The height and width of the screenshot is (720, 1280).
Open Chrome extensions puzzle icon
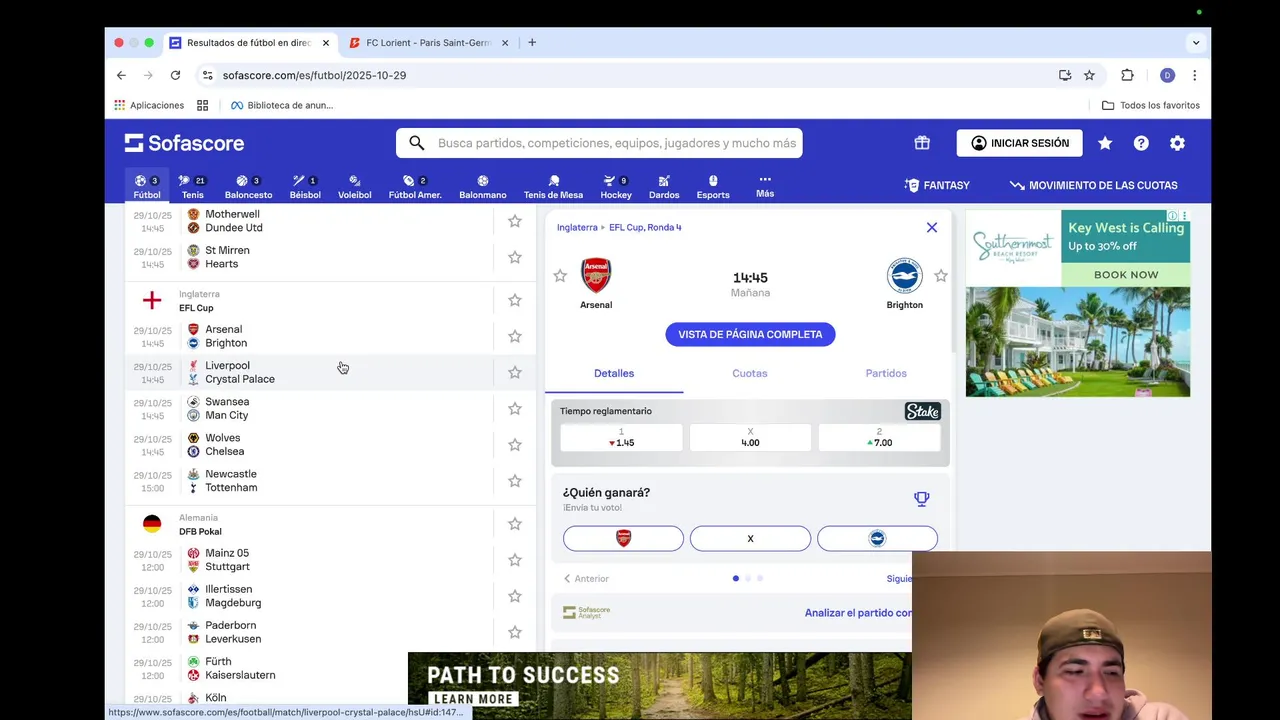1127,75
